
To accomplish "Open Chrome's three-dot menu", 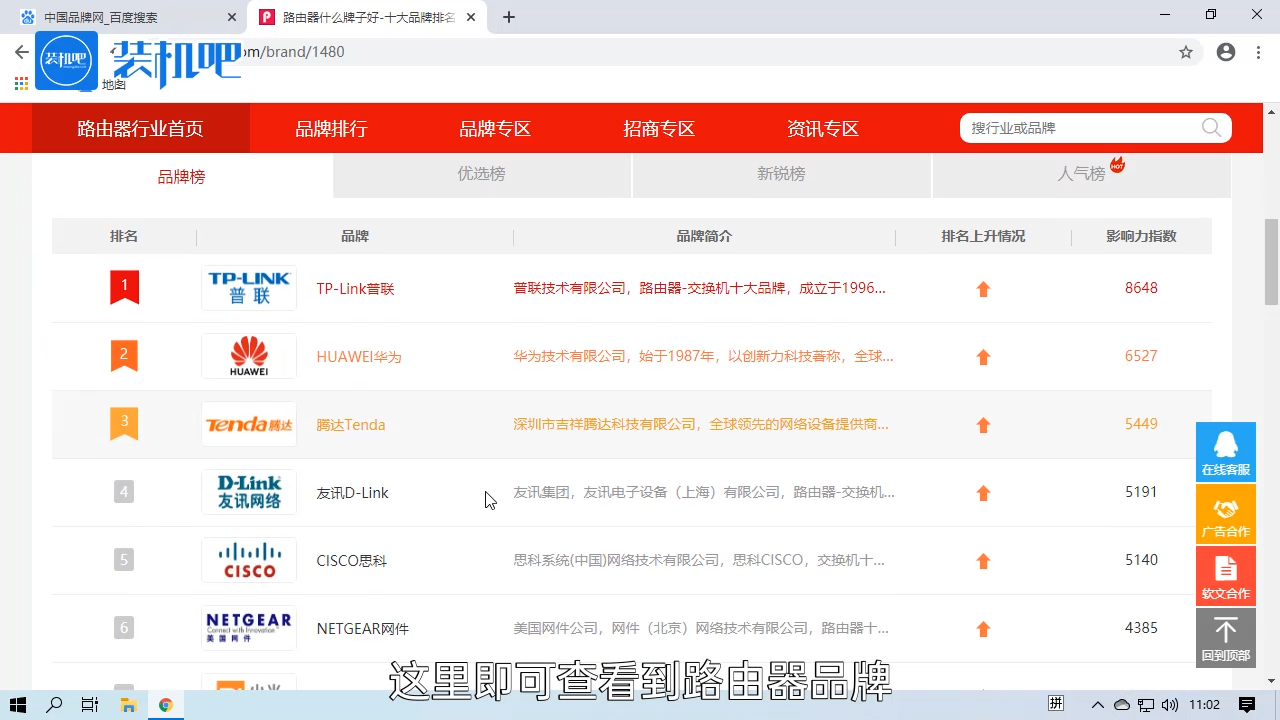I will [1258, 52].
